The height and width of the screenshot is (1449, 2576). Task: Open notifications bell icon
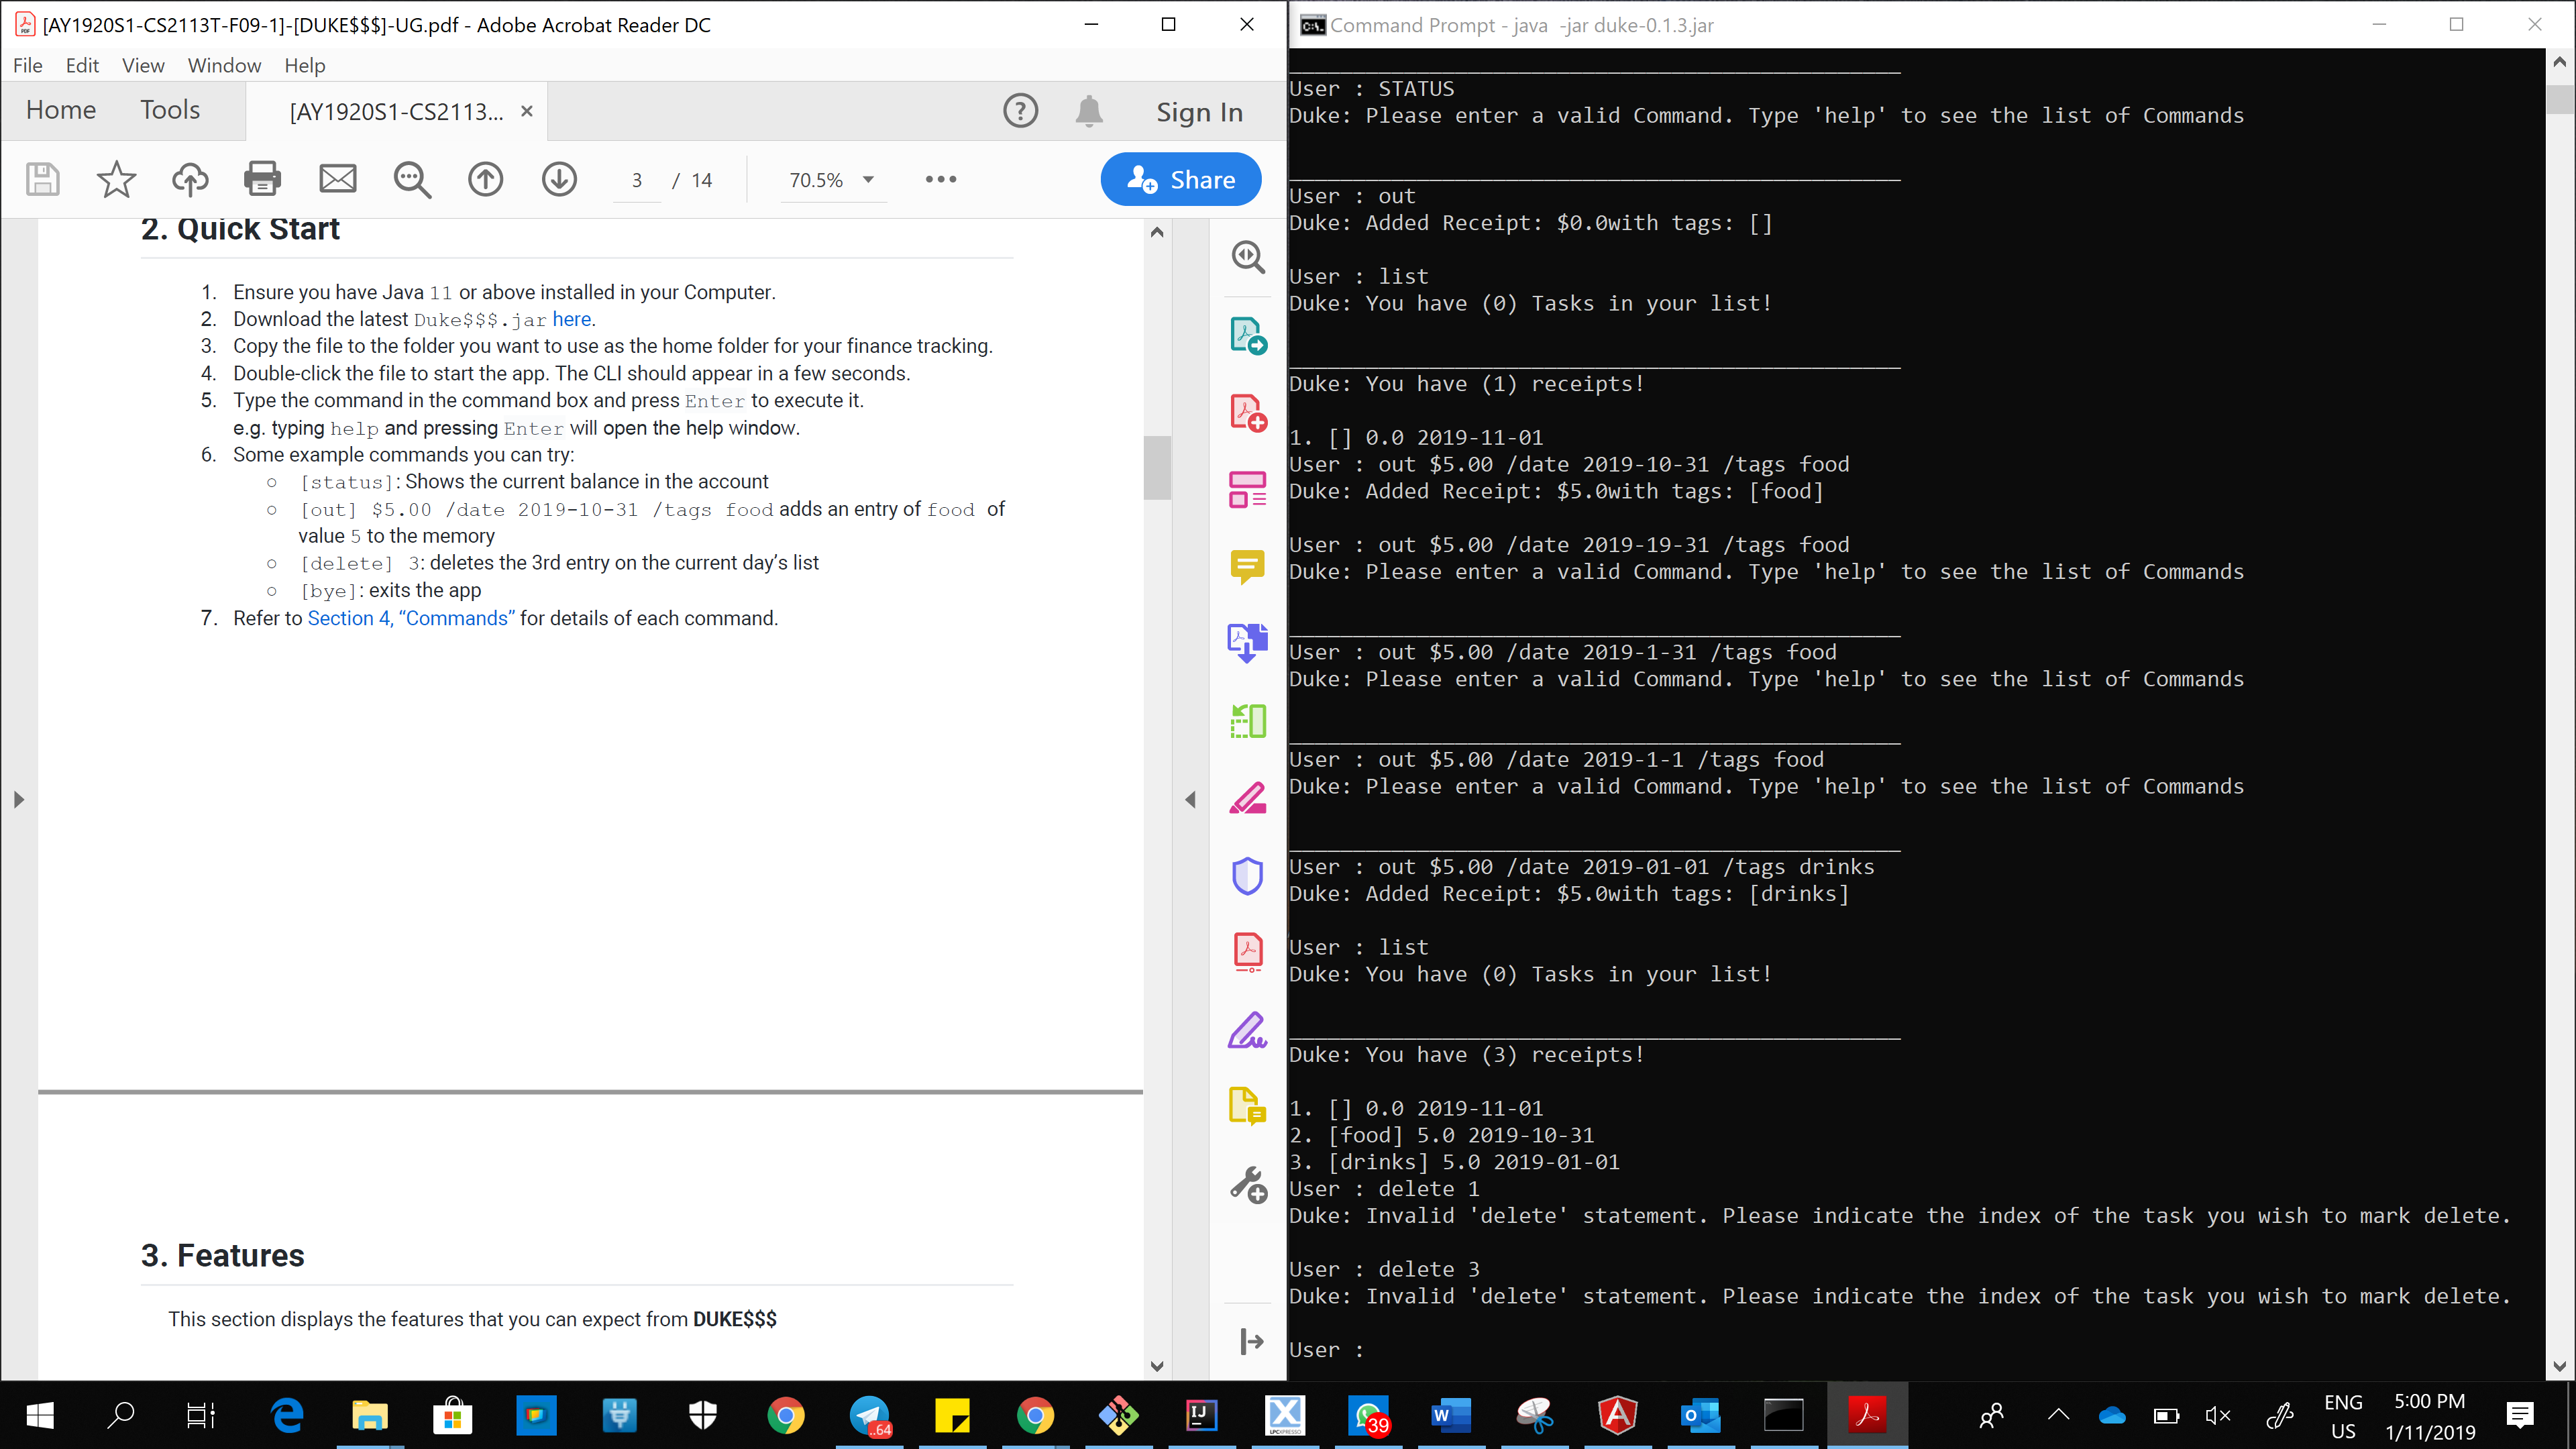pyautogui.click(x=1089, y=111)
